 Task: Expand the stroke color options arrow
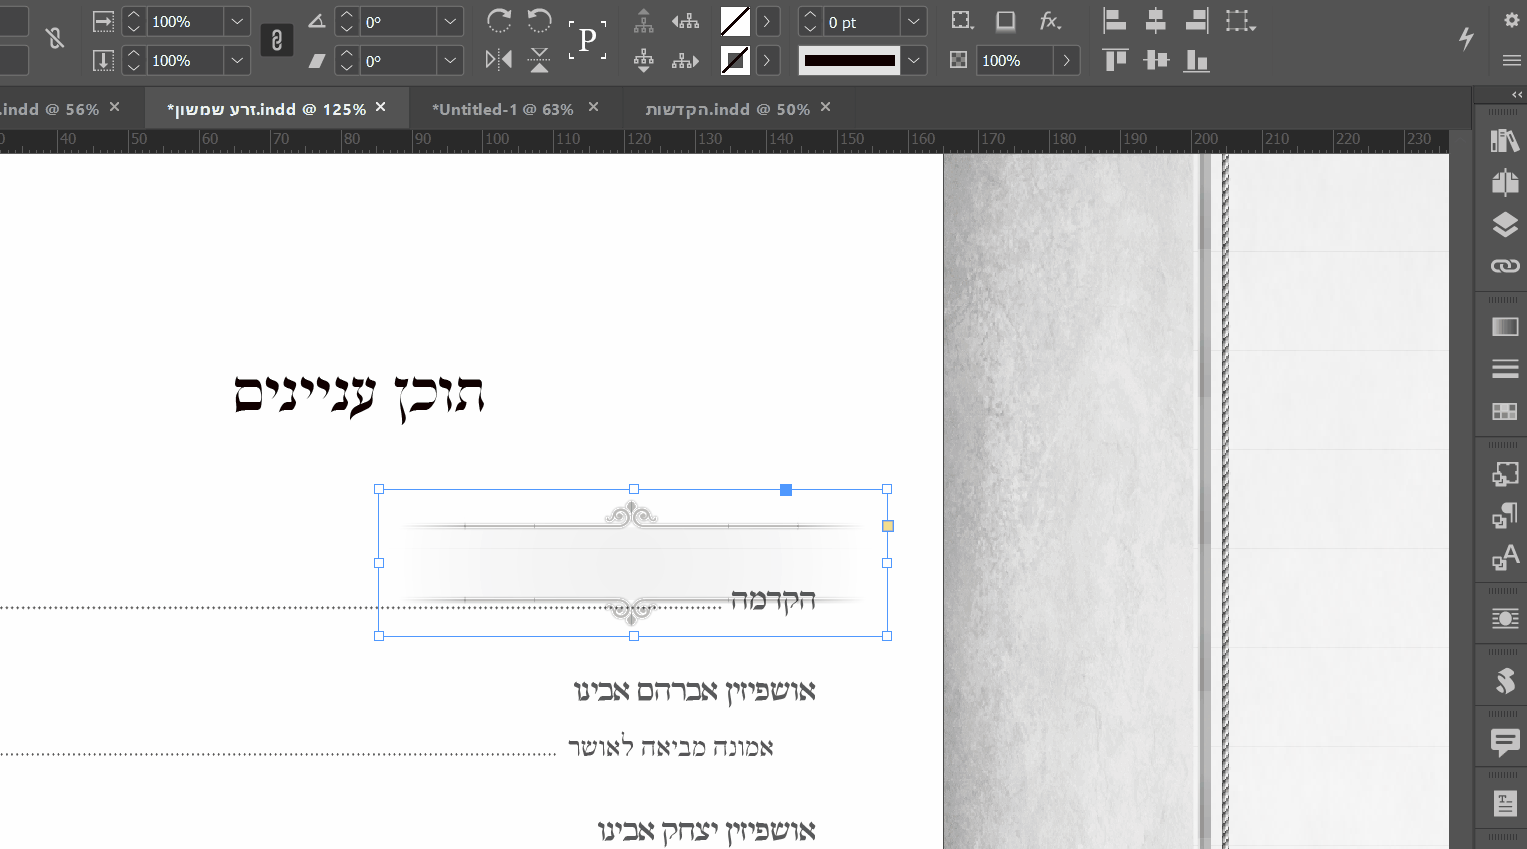pyautogui.click(x=767, y=60)
